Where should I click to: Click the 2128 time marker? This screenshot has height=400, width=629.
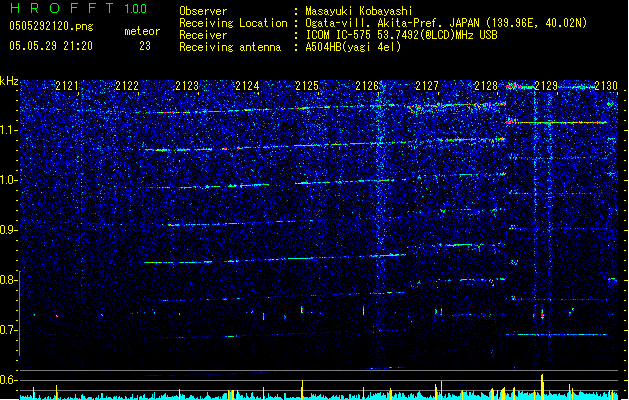(486, 86)
